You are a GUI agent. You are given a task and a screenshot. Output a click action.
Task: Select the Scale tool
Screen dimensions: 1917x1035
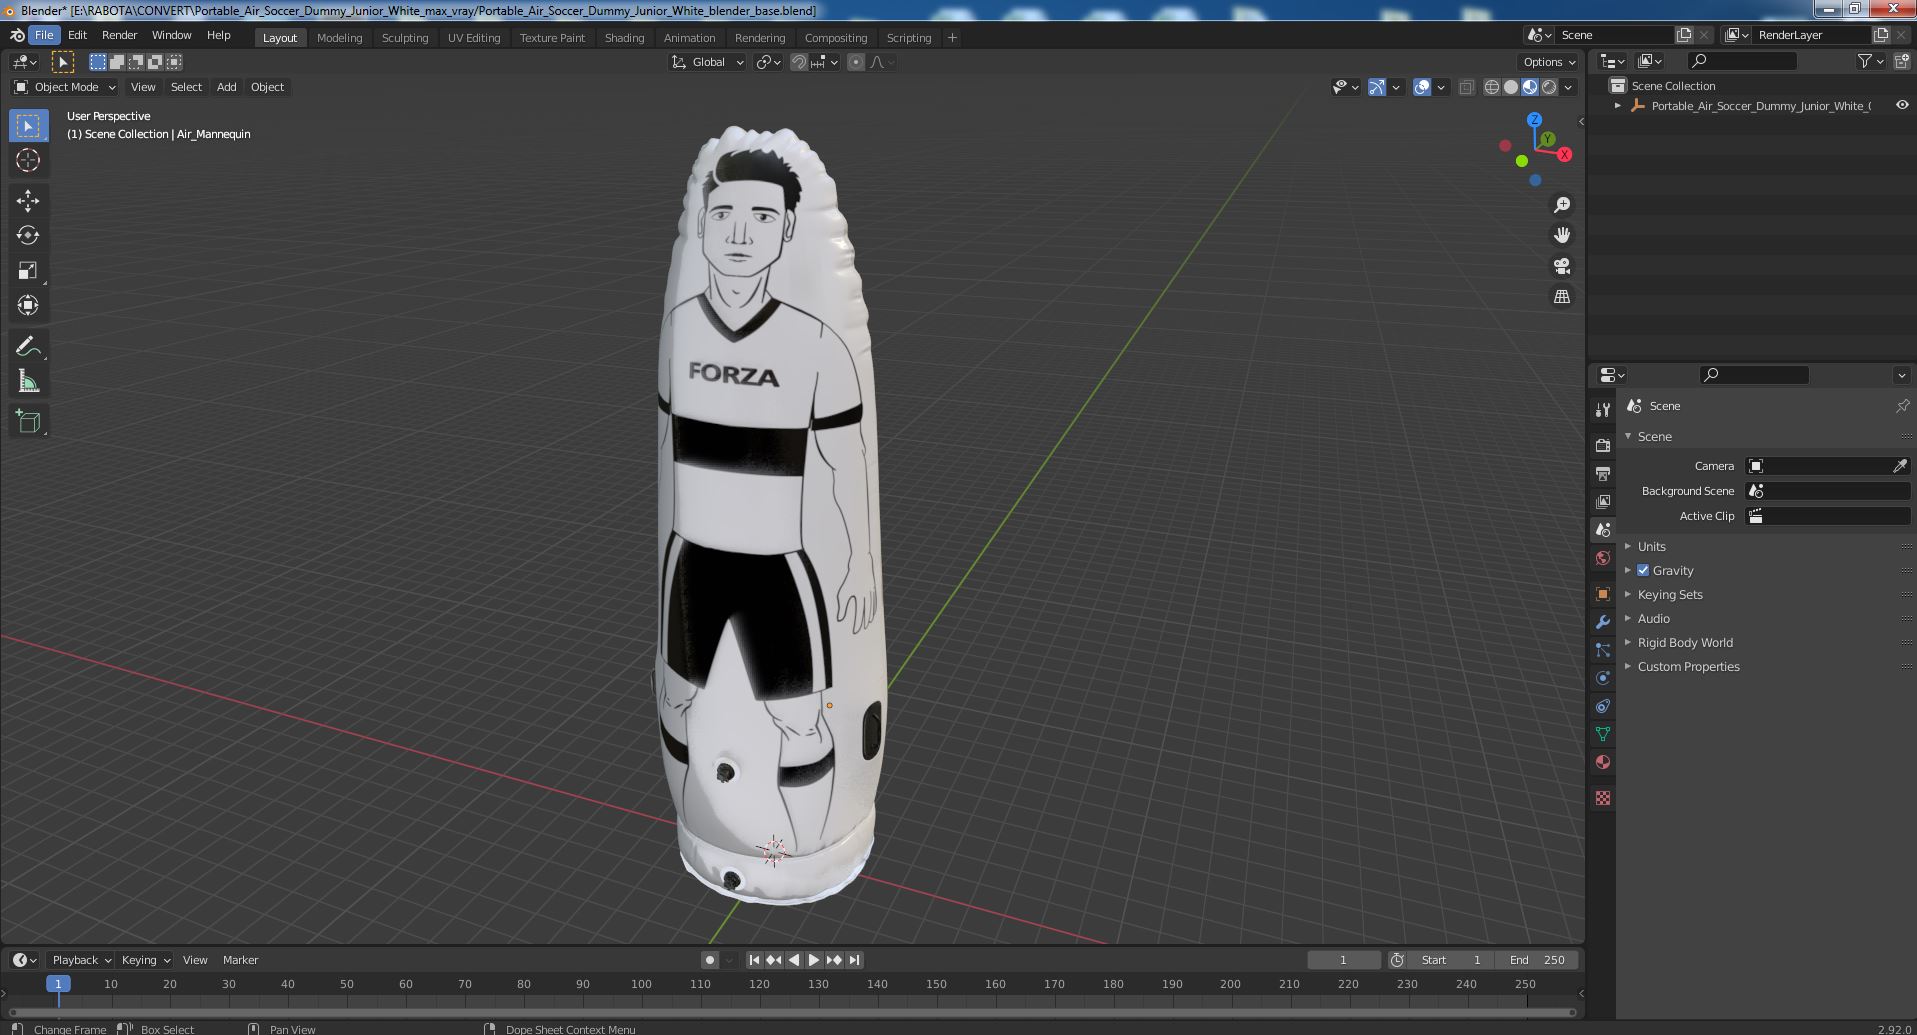pos(28,270)
